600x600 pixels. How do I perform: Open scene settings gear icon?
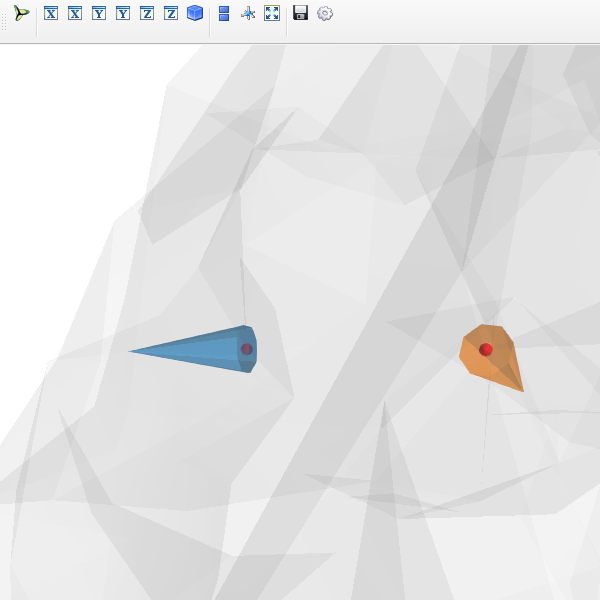coord(325,14)
